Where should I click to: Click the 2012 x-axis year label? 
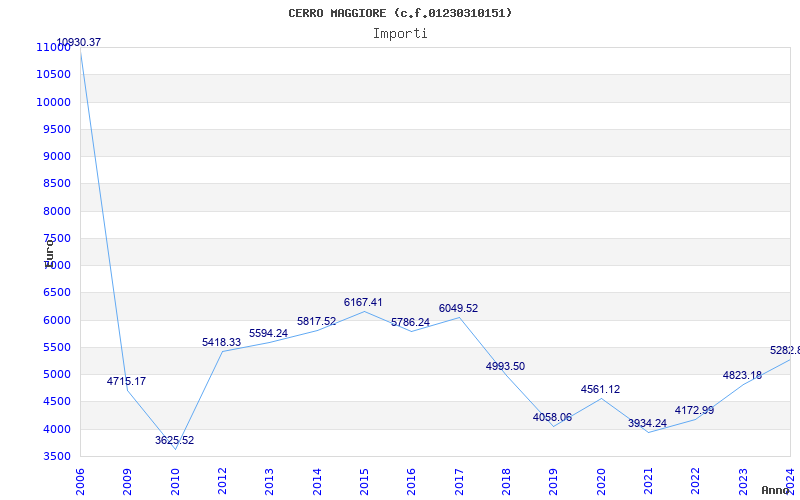(222, 482)
